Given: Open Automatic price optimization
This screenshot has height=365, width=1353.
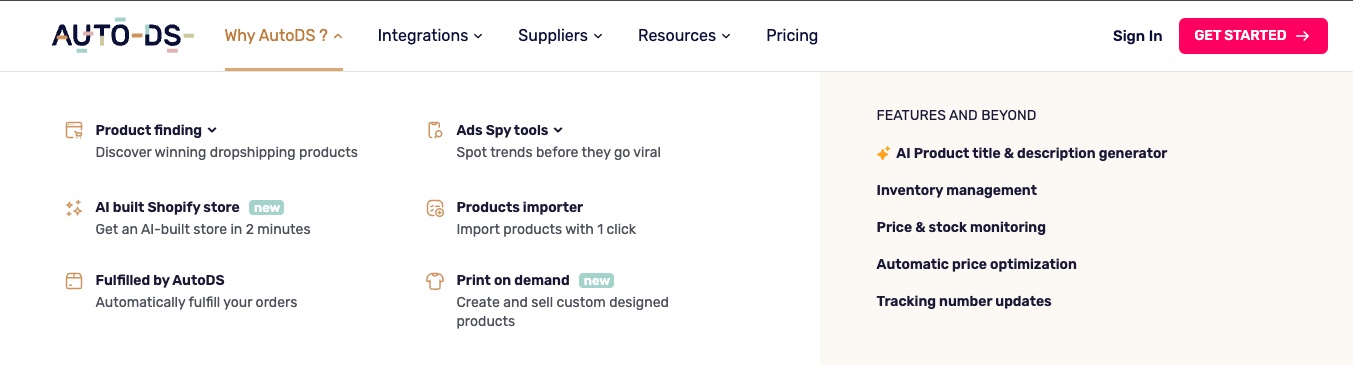Looking at the screenshot, I should pyautogui.click(x=977, y=264).
